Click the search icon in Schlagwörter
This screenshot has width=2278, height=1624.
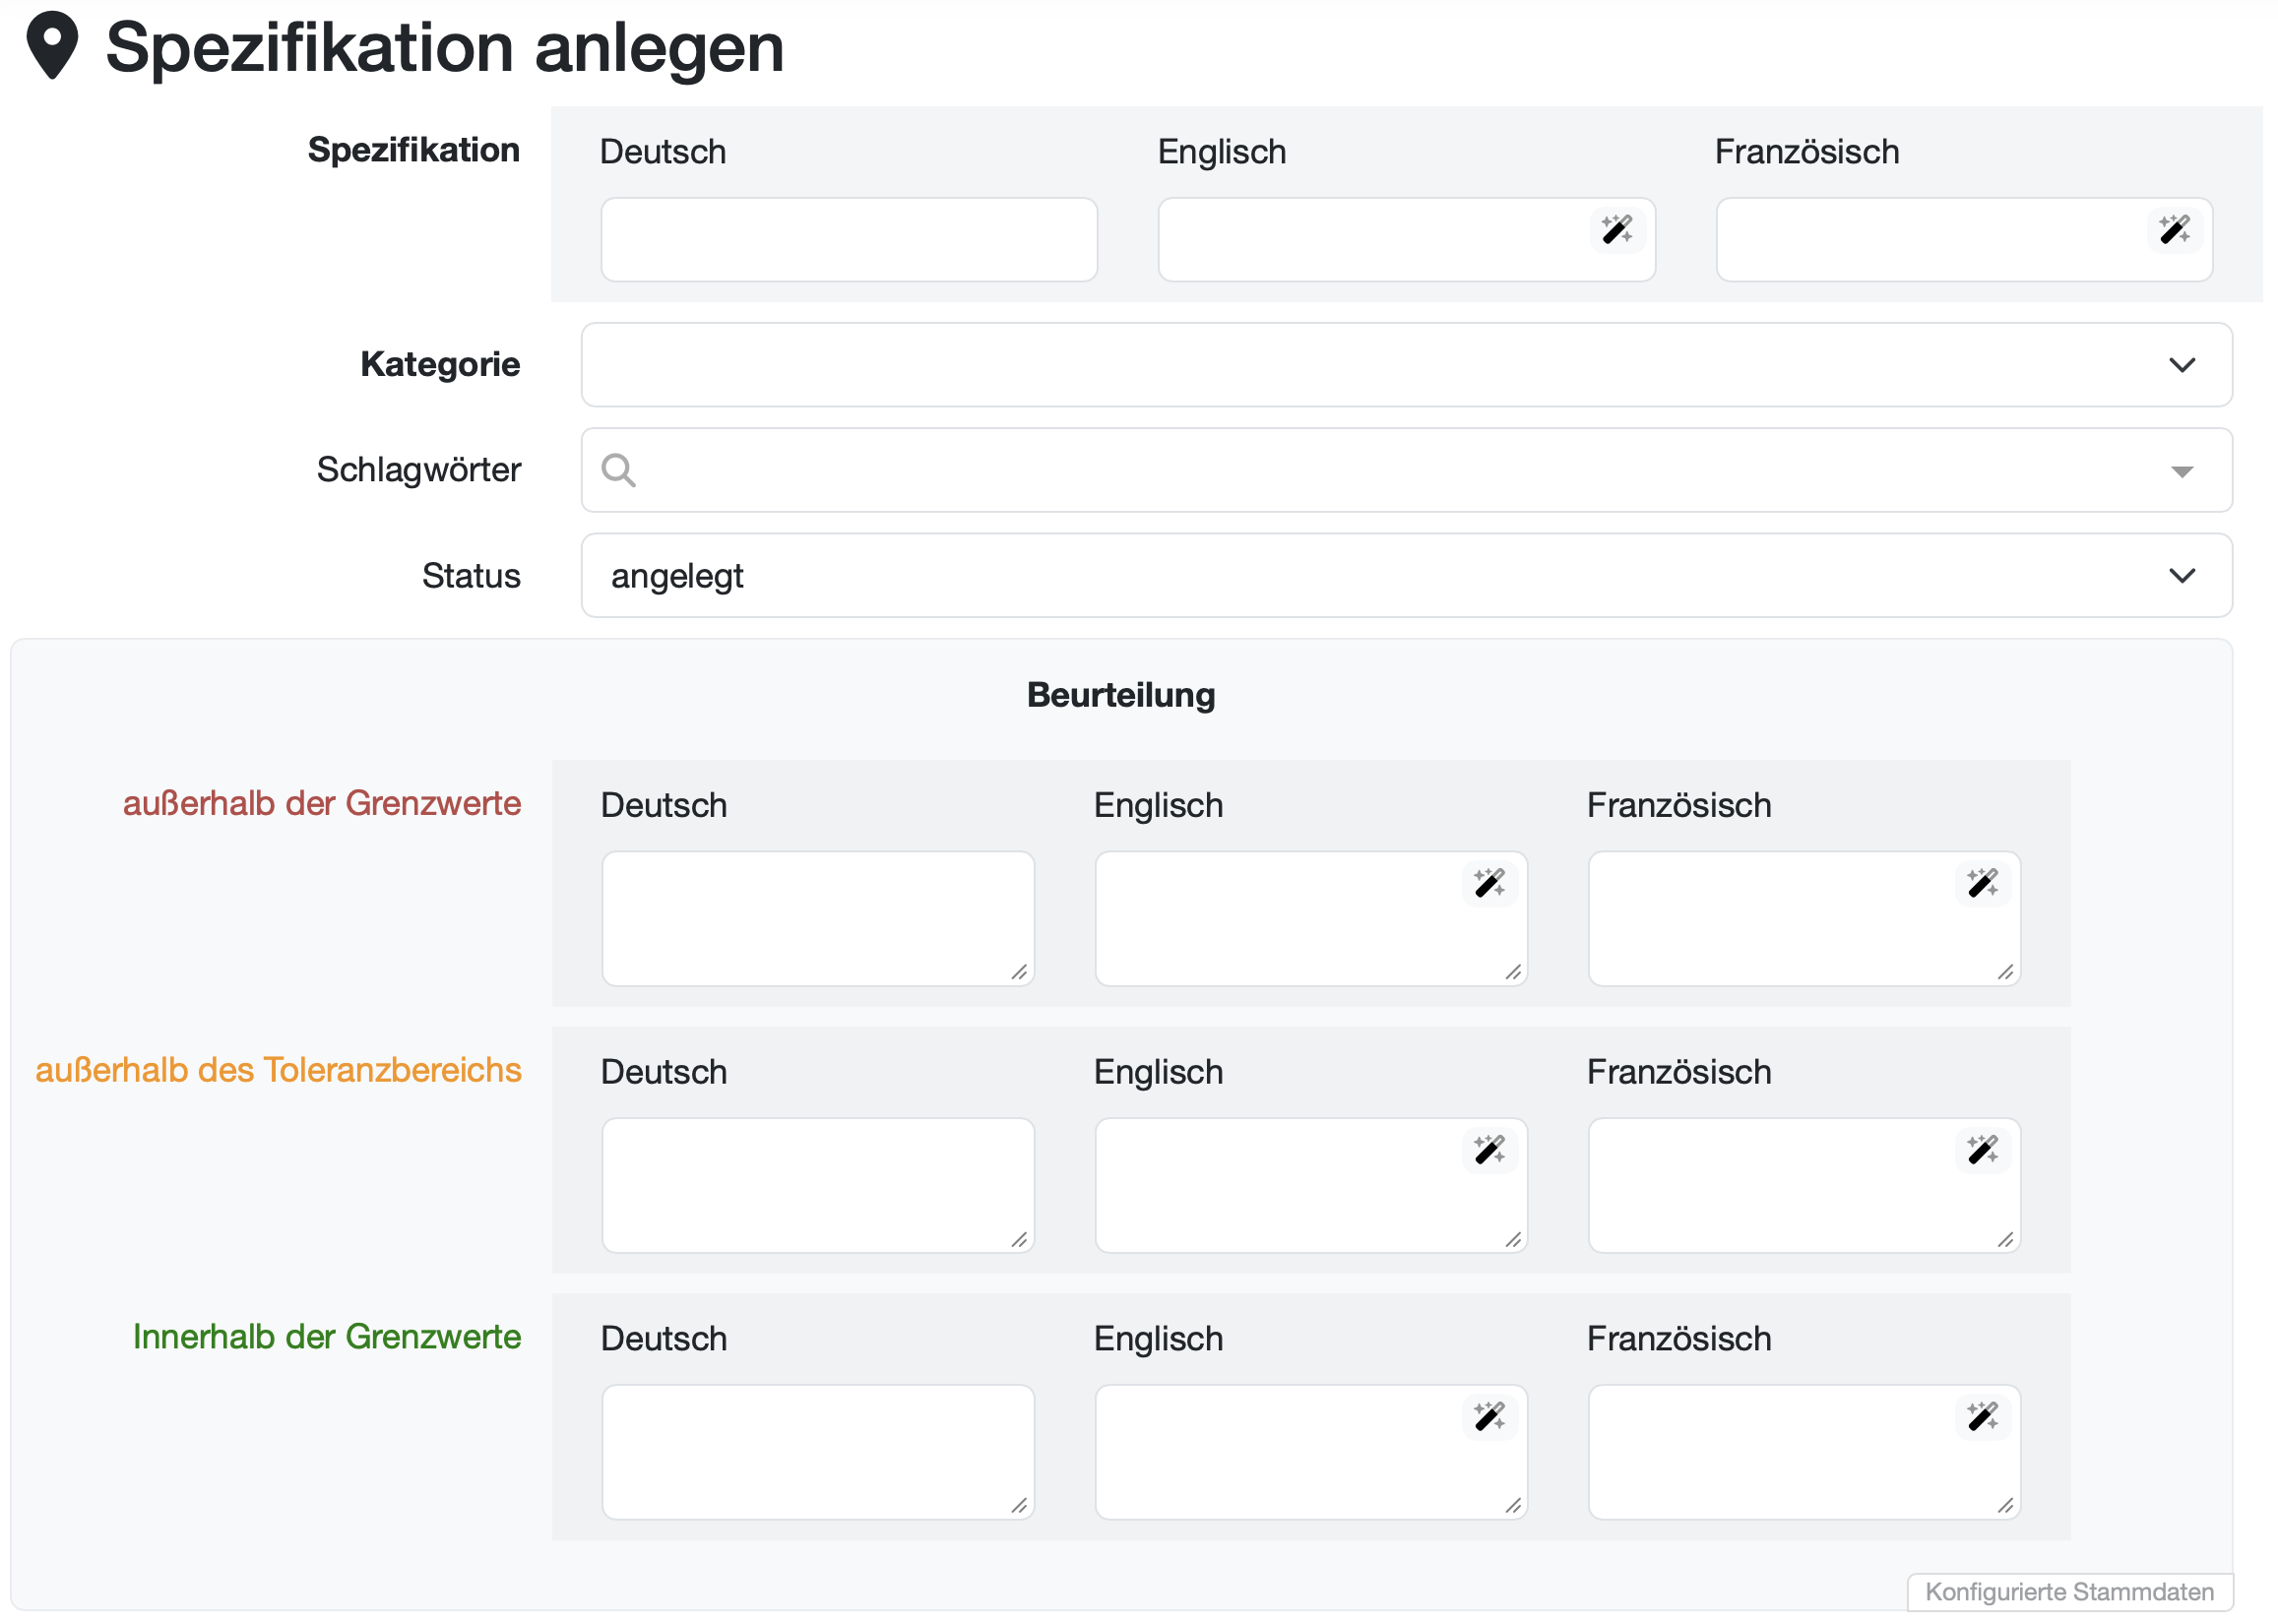618,470
